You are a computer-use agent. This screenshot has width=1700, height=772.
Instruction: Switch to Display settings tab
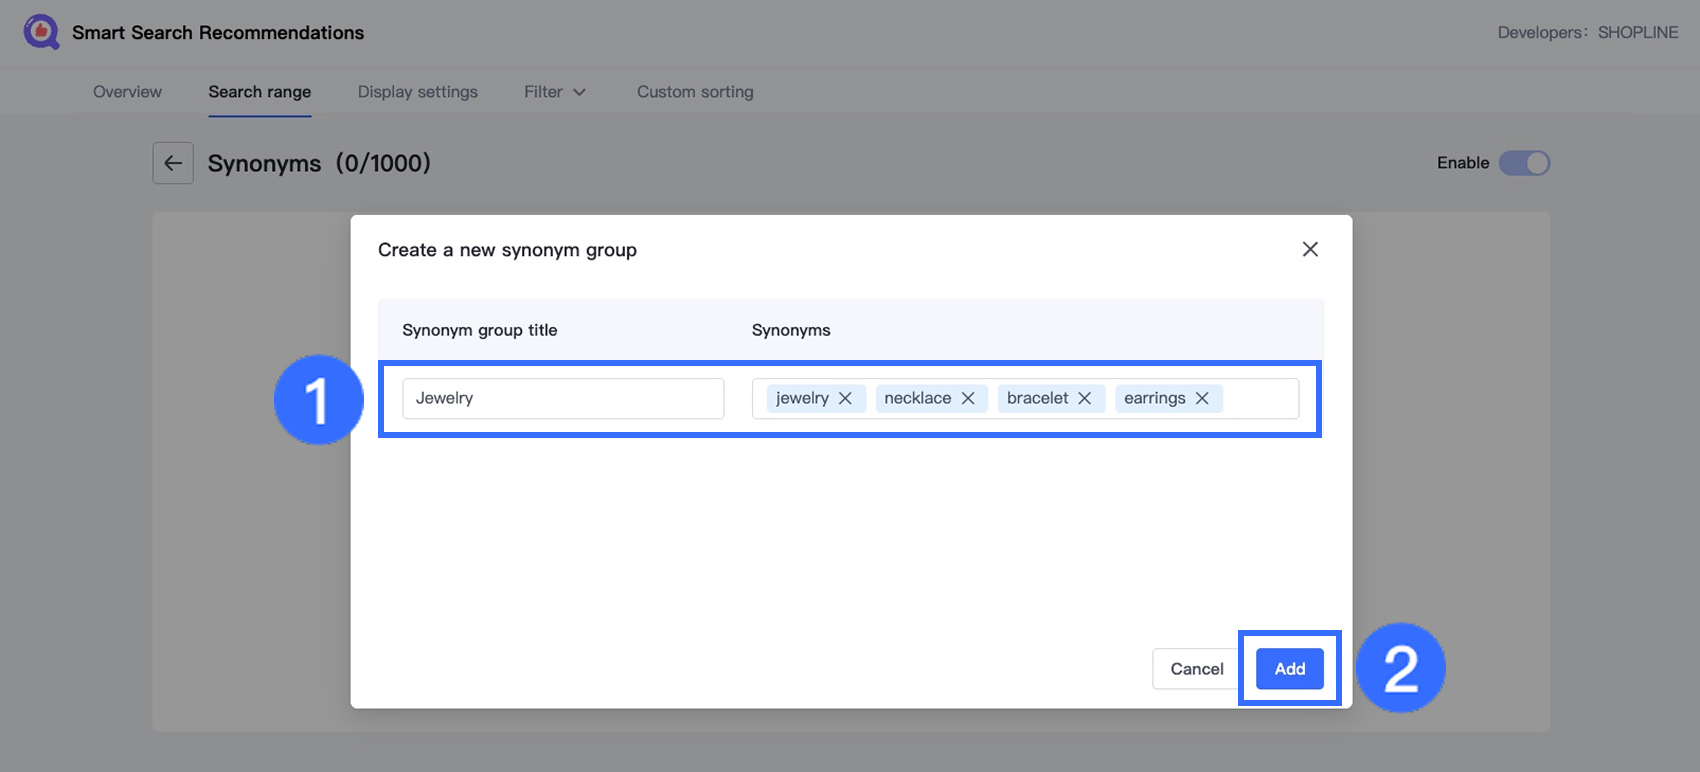(x=417, y=92)
